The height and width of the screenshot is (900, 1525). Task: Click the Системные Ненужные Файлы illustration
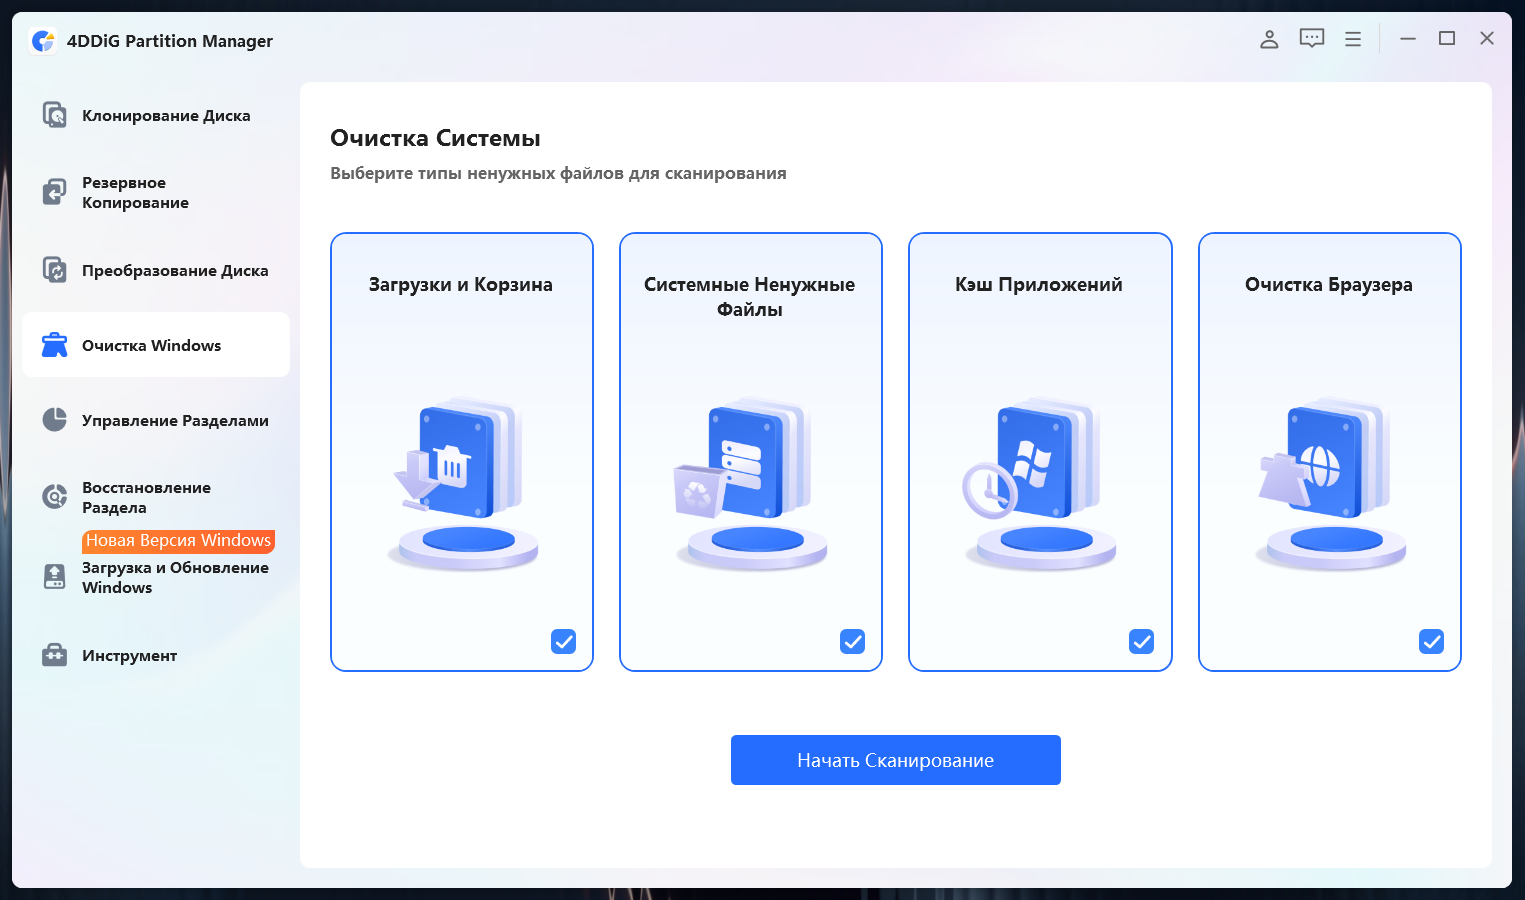click(x=751, y=485)
